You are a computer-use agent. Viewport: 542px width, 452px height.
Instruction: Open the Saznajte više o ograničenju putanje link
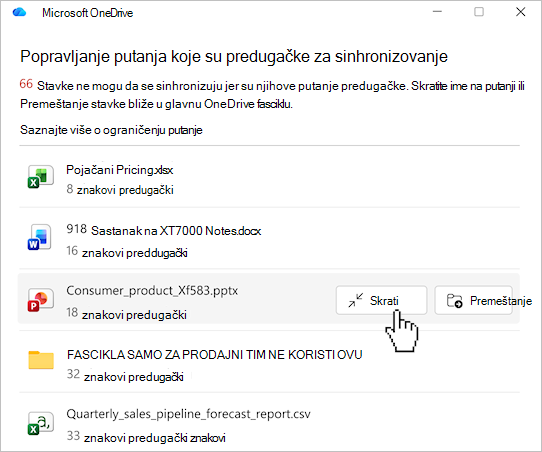tap(111, 130)
